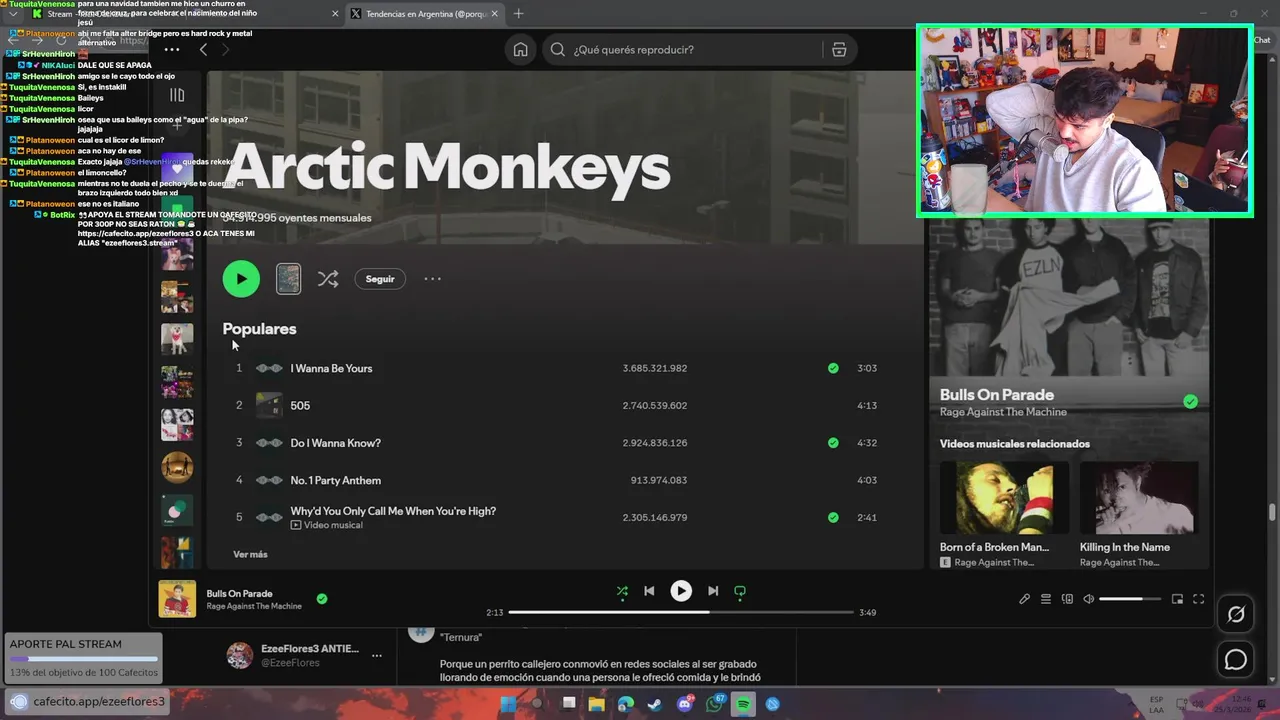Screen dimensions: 1280x720
Task: Open Born of a Broken Man video thumbnail
Action: (x=1004, y=498)
